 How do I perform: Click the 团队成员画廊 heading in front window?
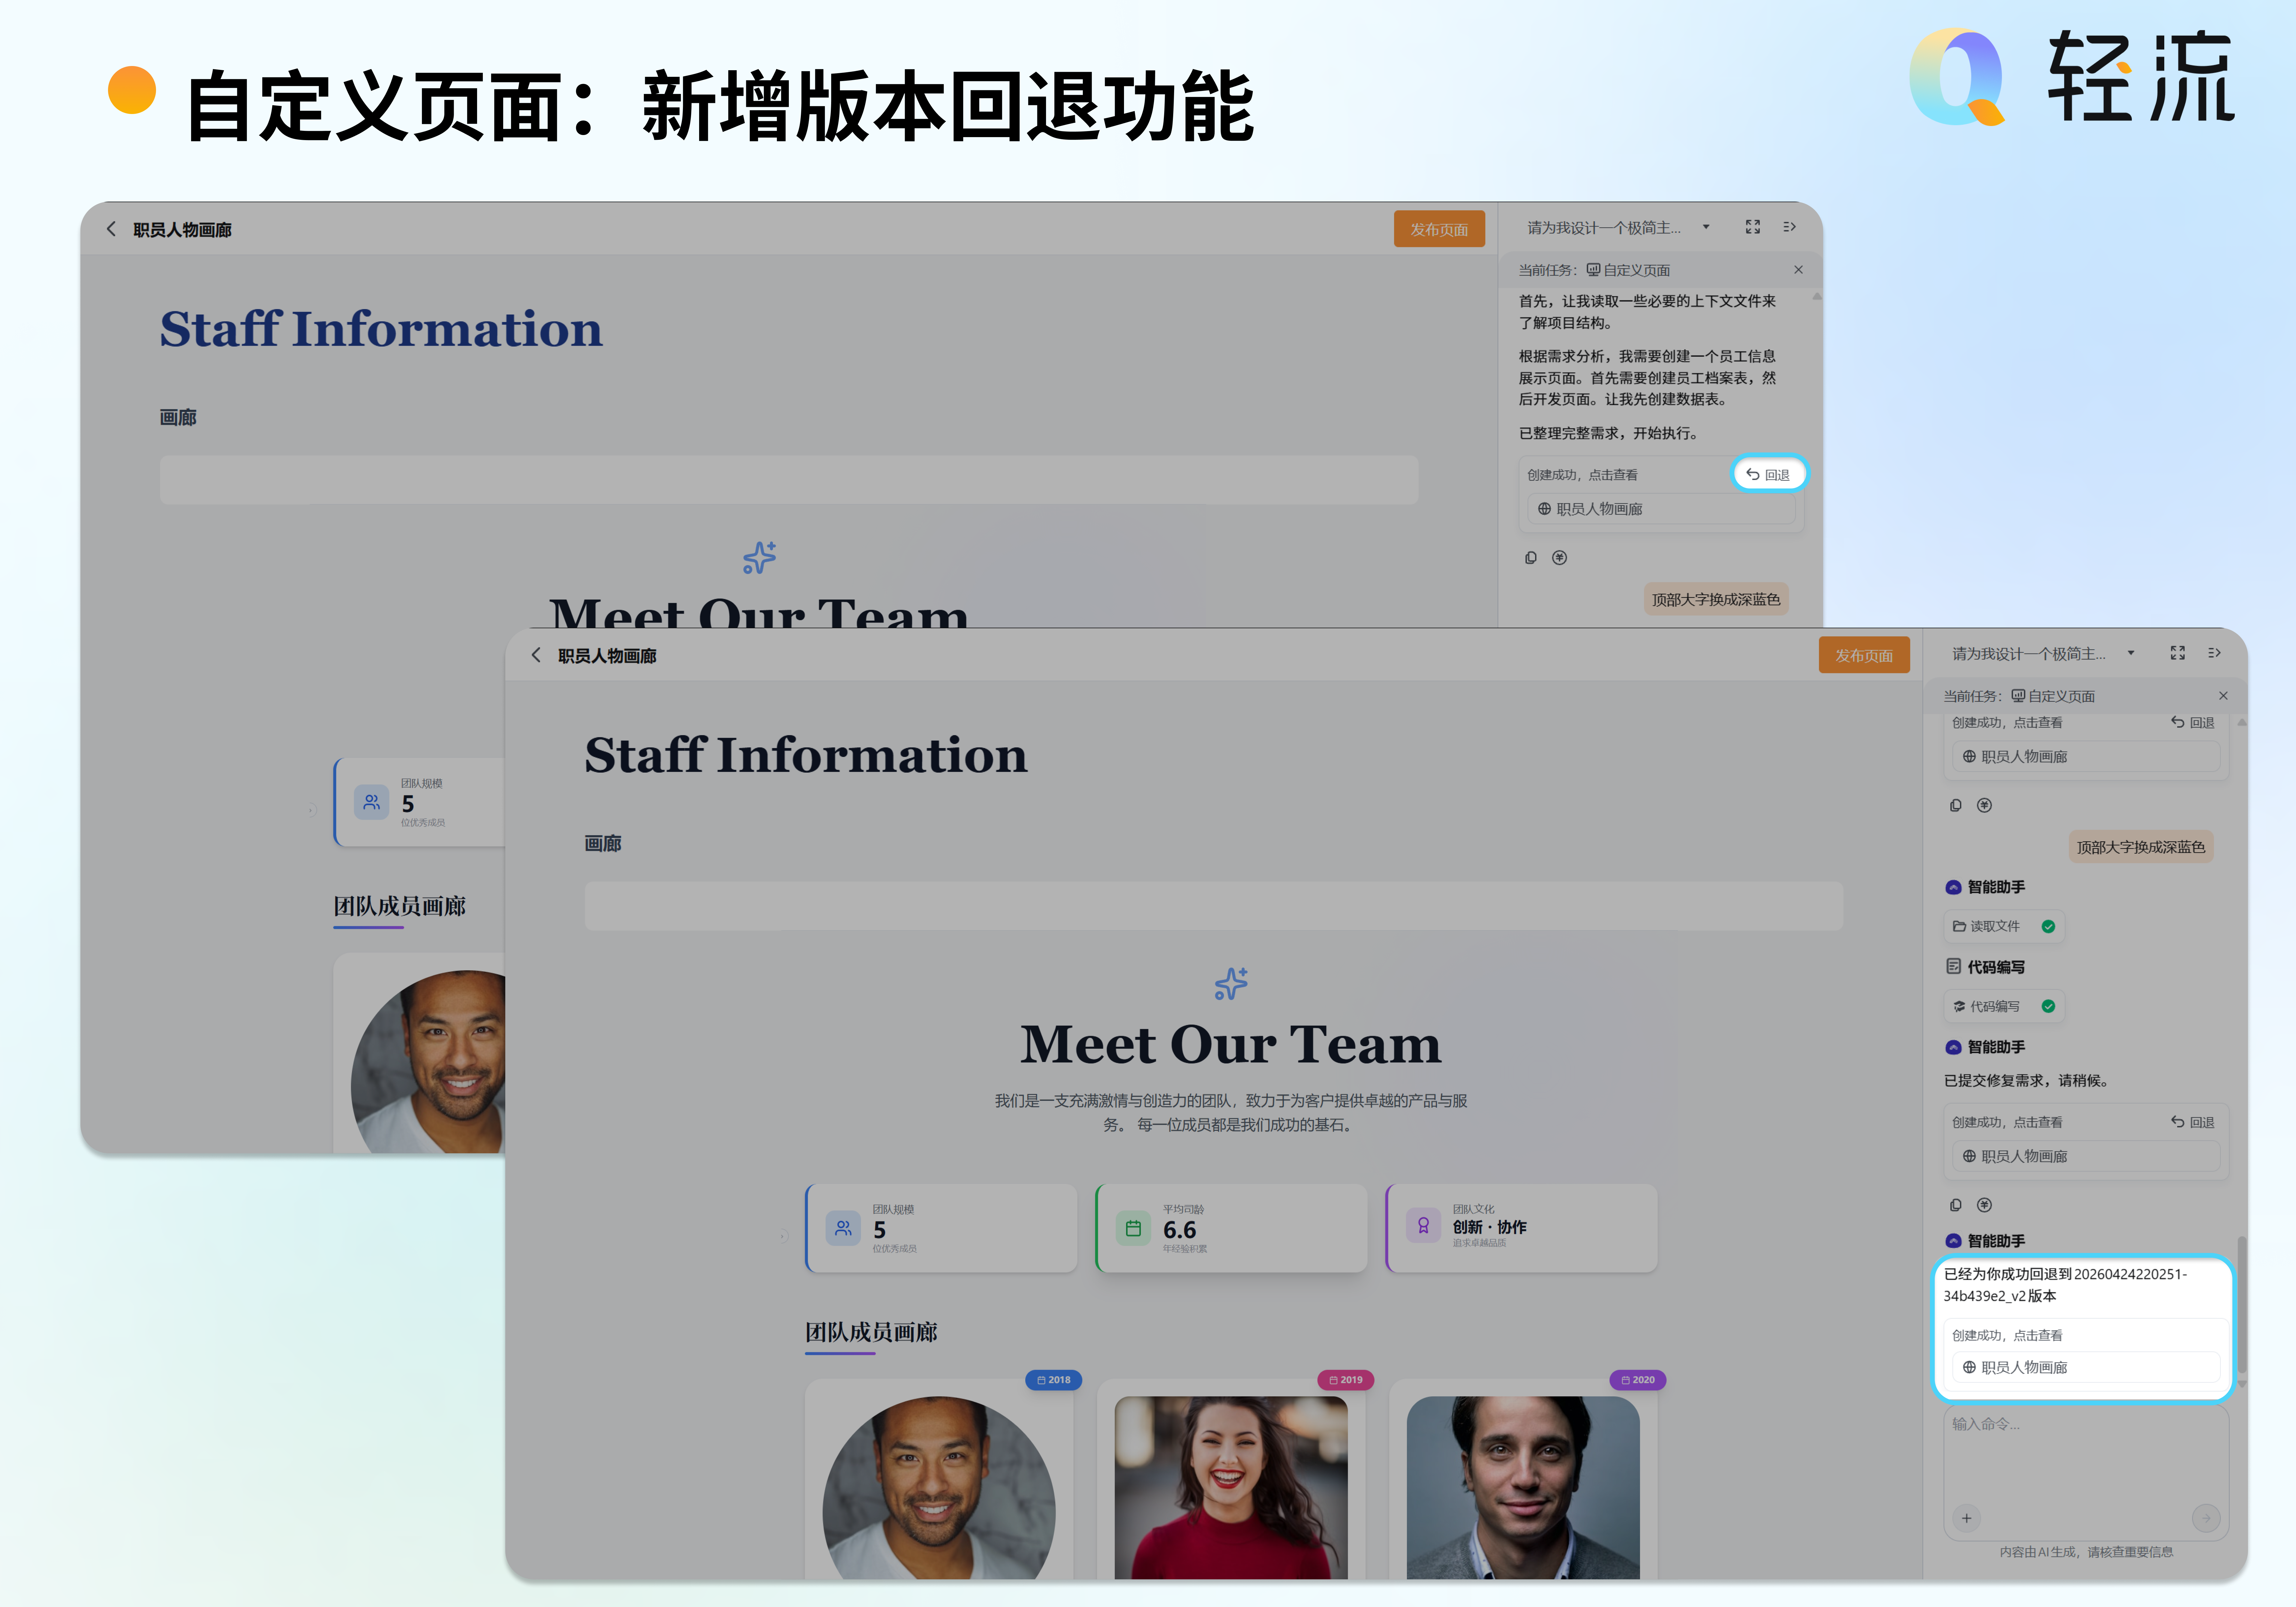[871, 1332]
